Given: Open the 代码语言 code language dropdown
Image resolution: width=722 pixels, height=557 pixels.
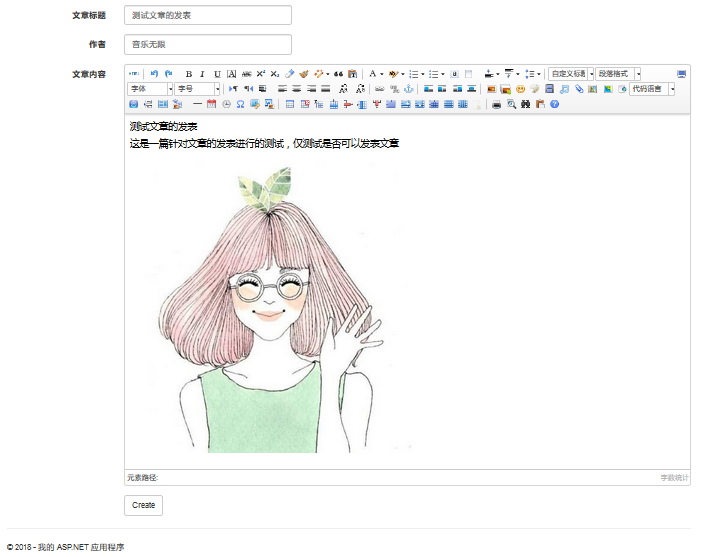Looking at the screenshot, I should (x=652, y=88).
